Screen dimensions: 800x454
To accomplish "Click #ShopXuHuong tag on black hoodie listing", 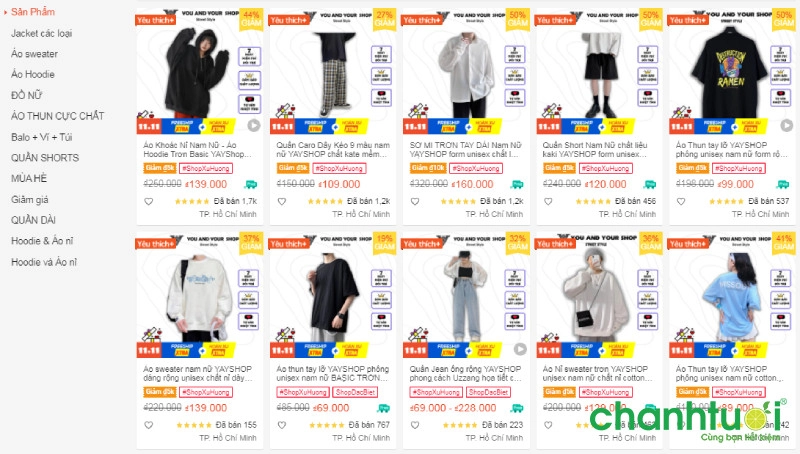I will (x=206, y=168).
